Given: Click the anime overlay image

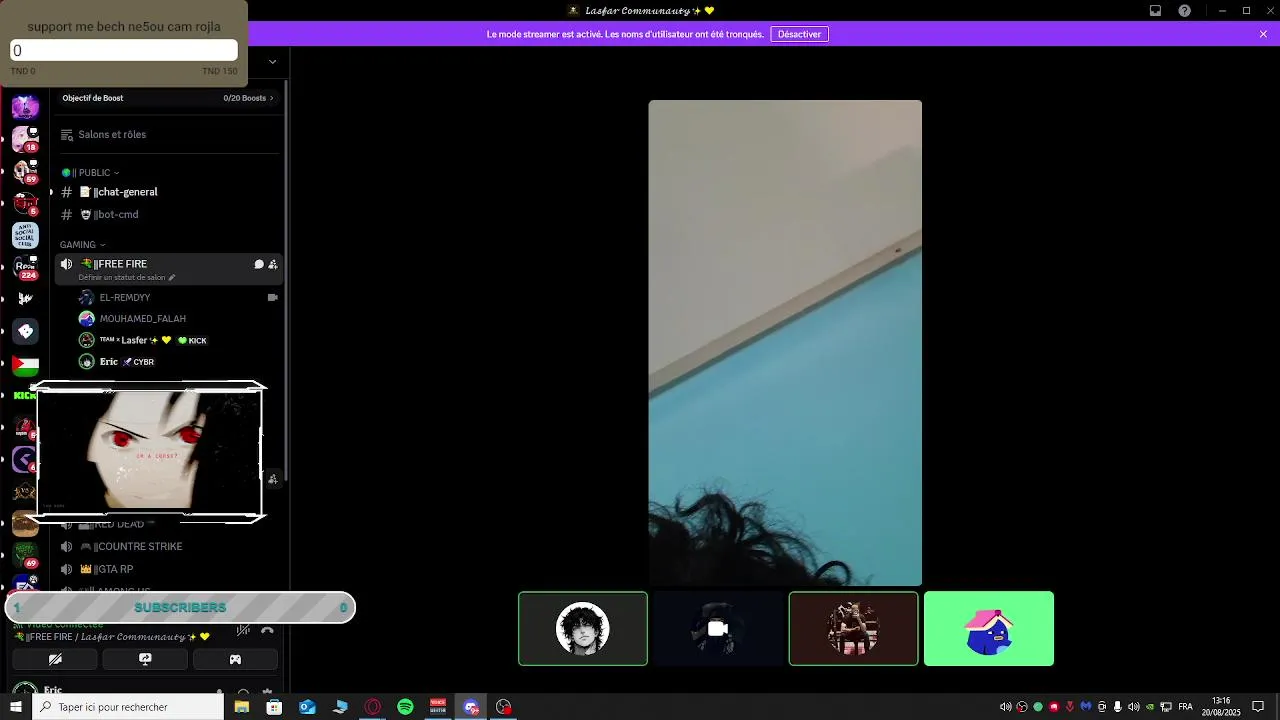Looking at the screenshot, I should pos(149,452).
